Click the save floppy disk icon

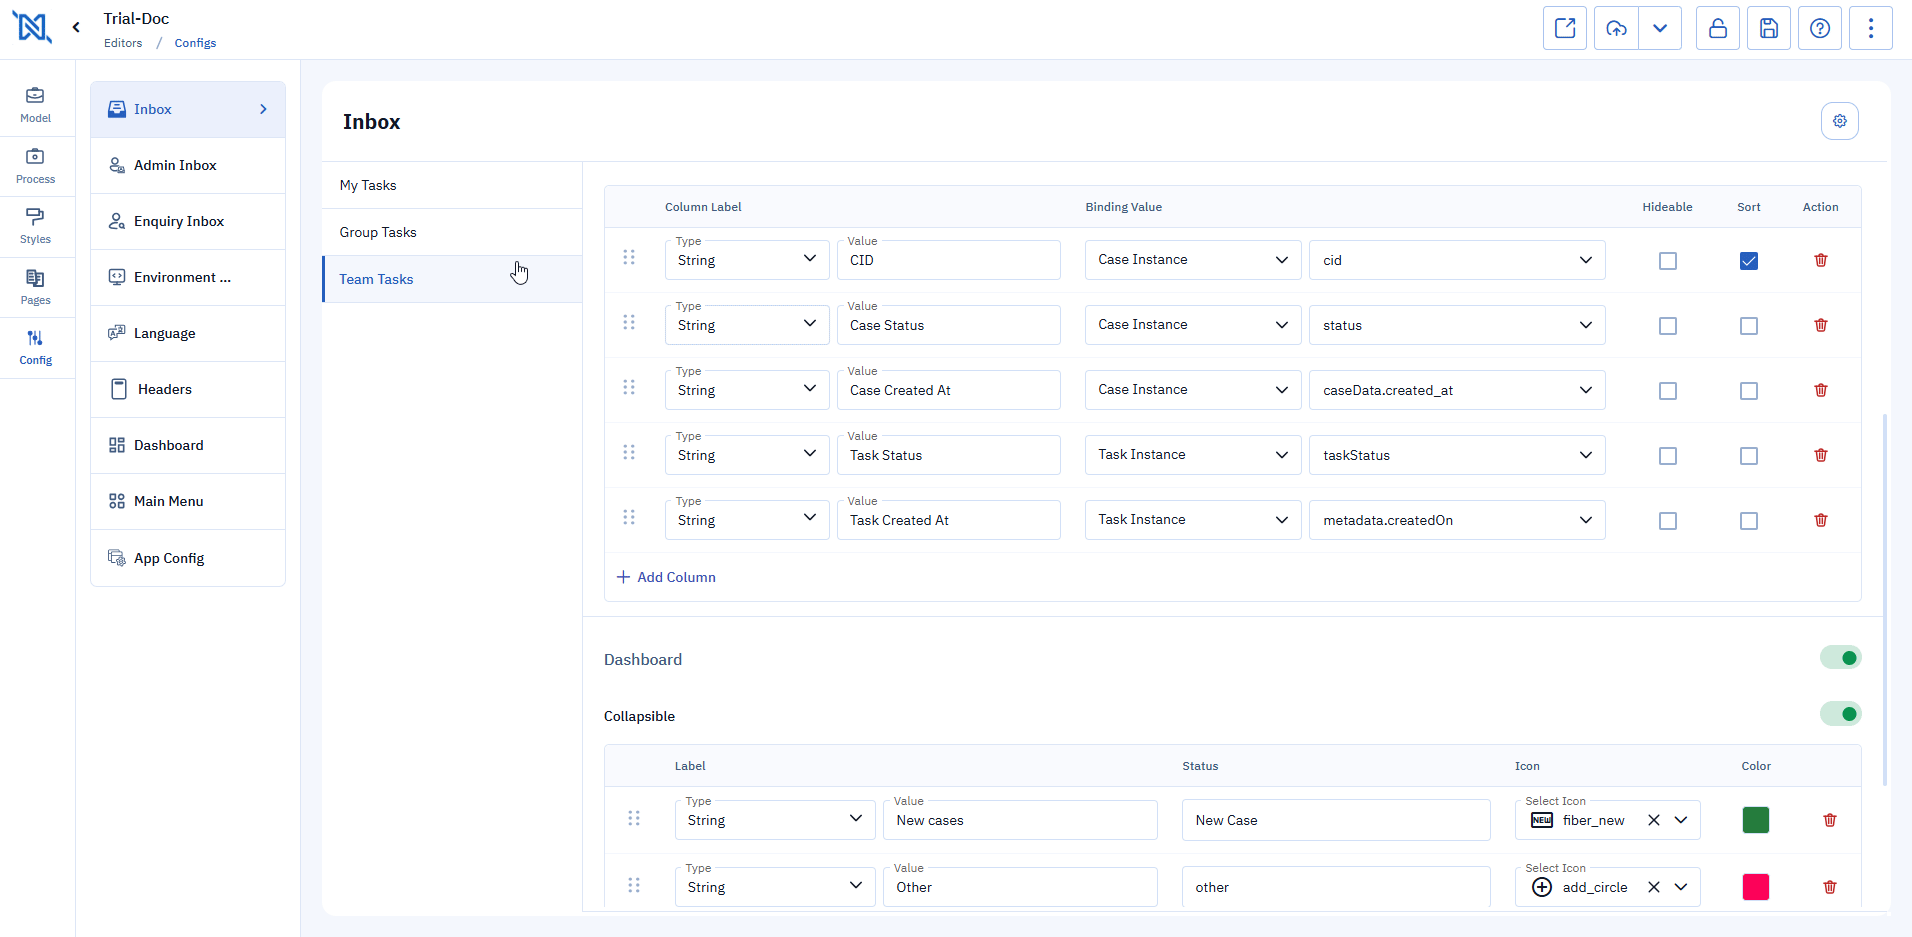(x=1769, y=28)
